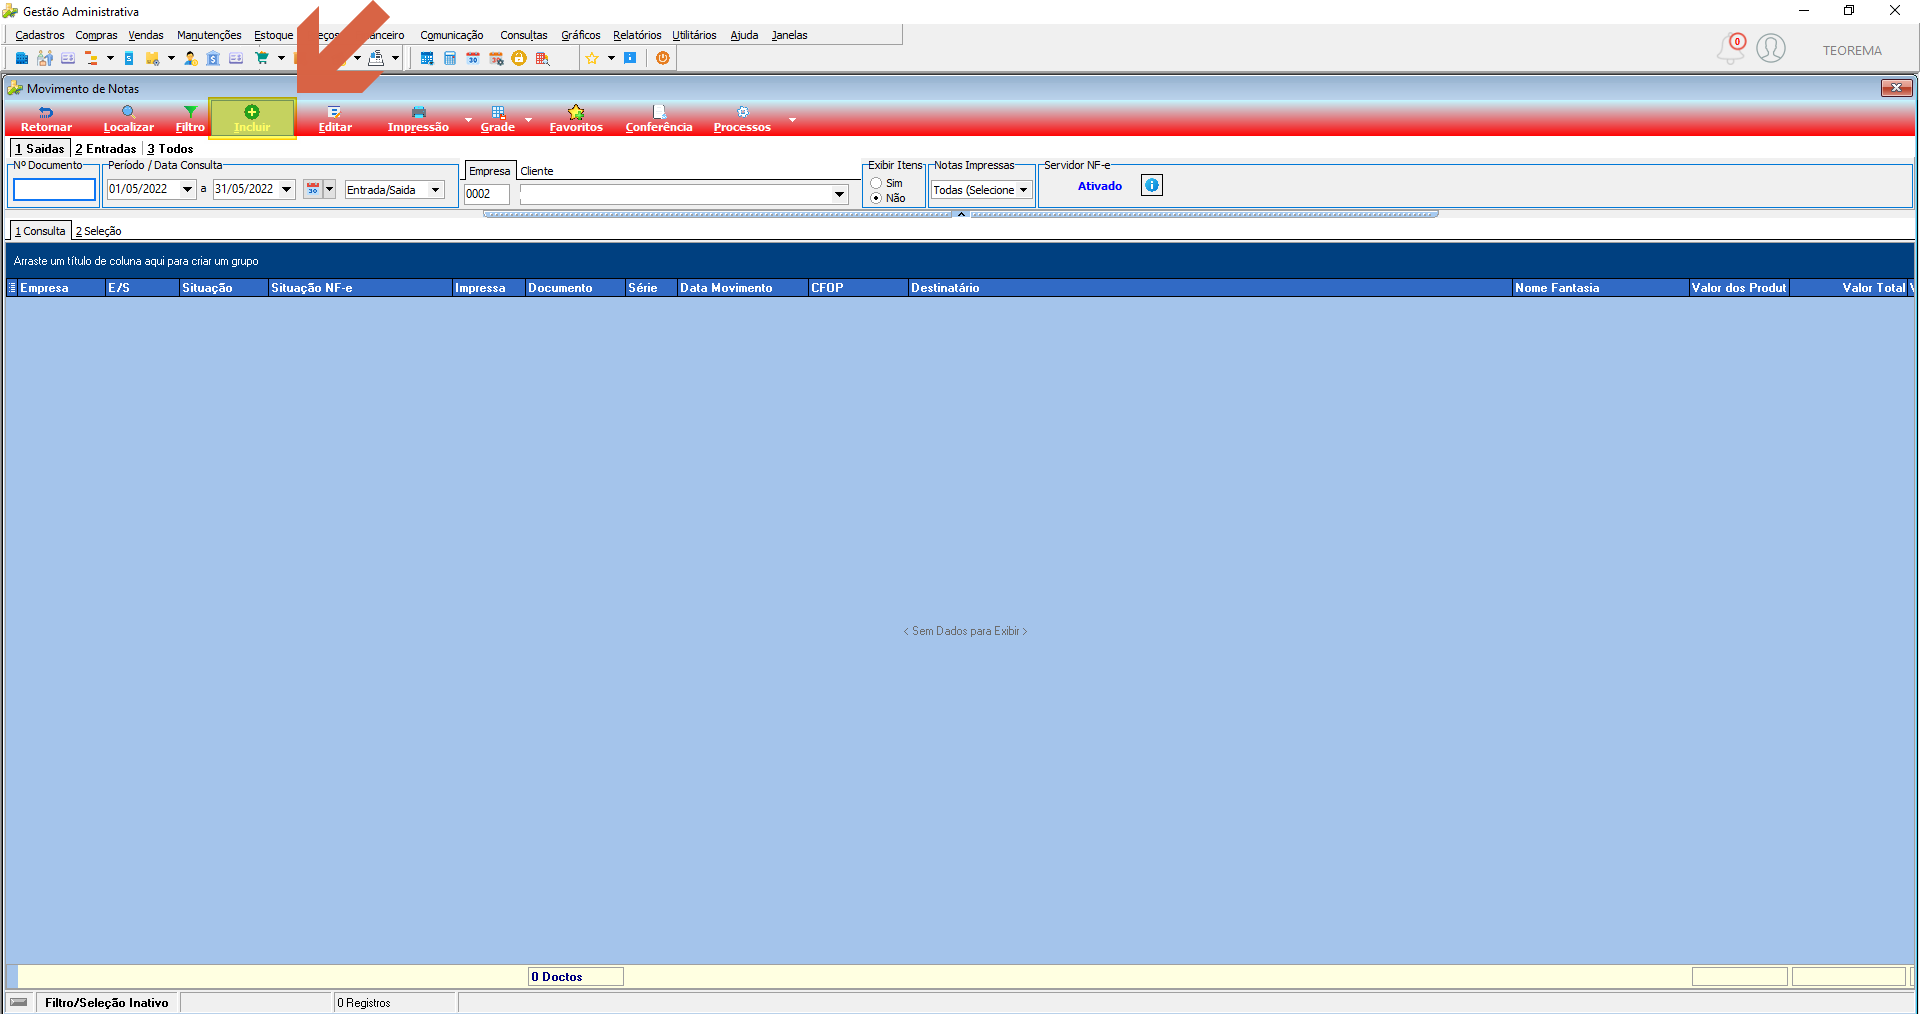Click Filtro/Seleção Inativo status text
Viewport: 1920px width, 1014px height.
[107, 1003]
